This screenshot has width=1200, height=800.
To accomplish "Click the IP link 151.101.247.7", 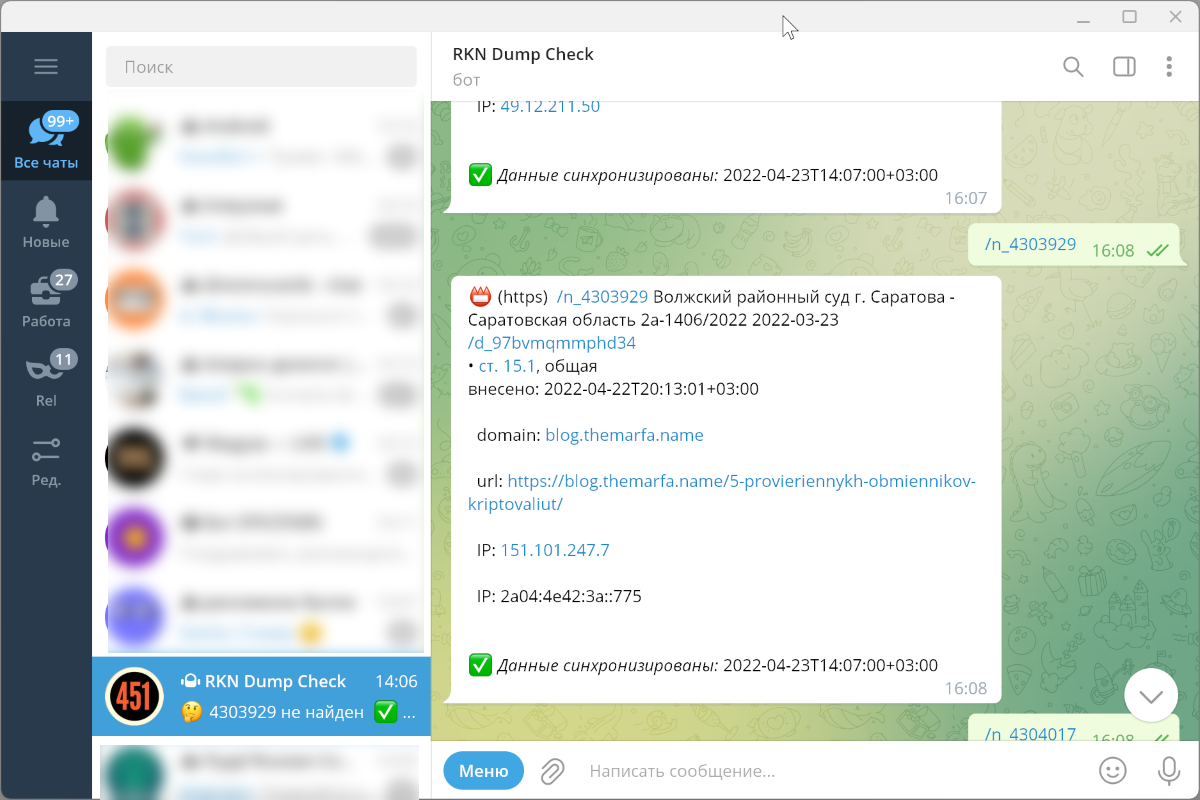I will [x=555, y=550].
